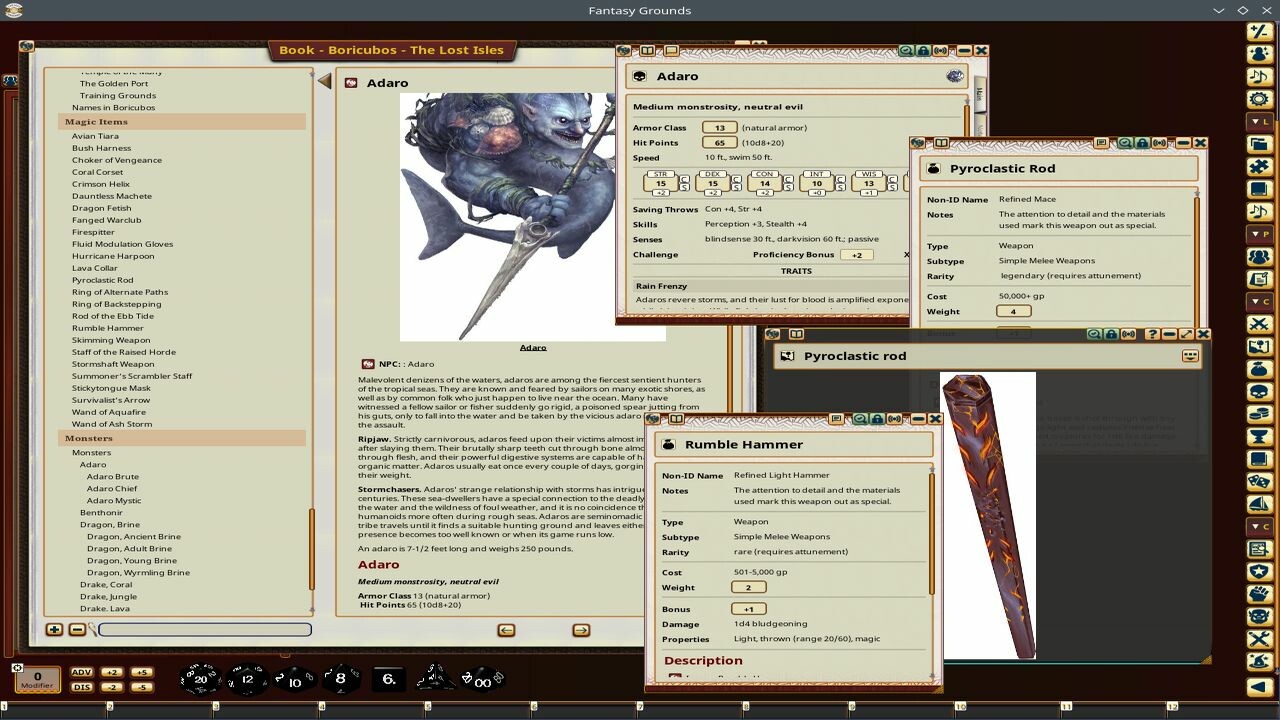Switch to the Main tab on Adaro window
The width and height of the screenshot is (1280, 720).
click(979, 95)
